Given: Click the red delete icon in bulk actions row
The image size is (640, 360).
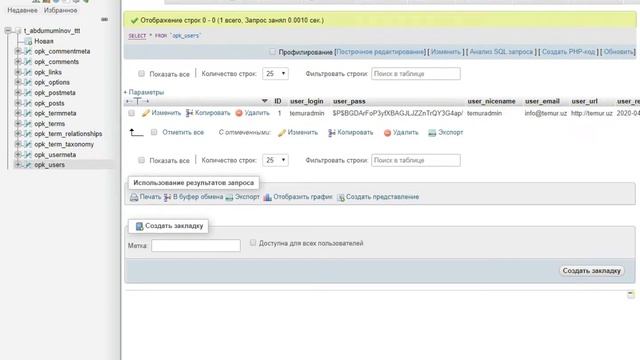Looking at the screenshot, I should point(387,133).
